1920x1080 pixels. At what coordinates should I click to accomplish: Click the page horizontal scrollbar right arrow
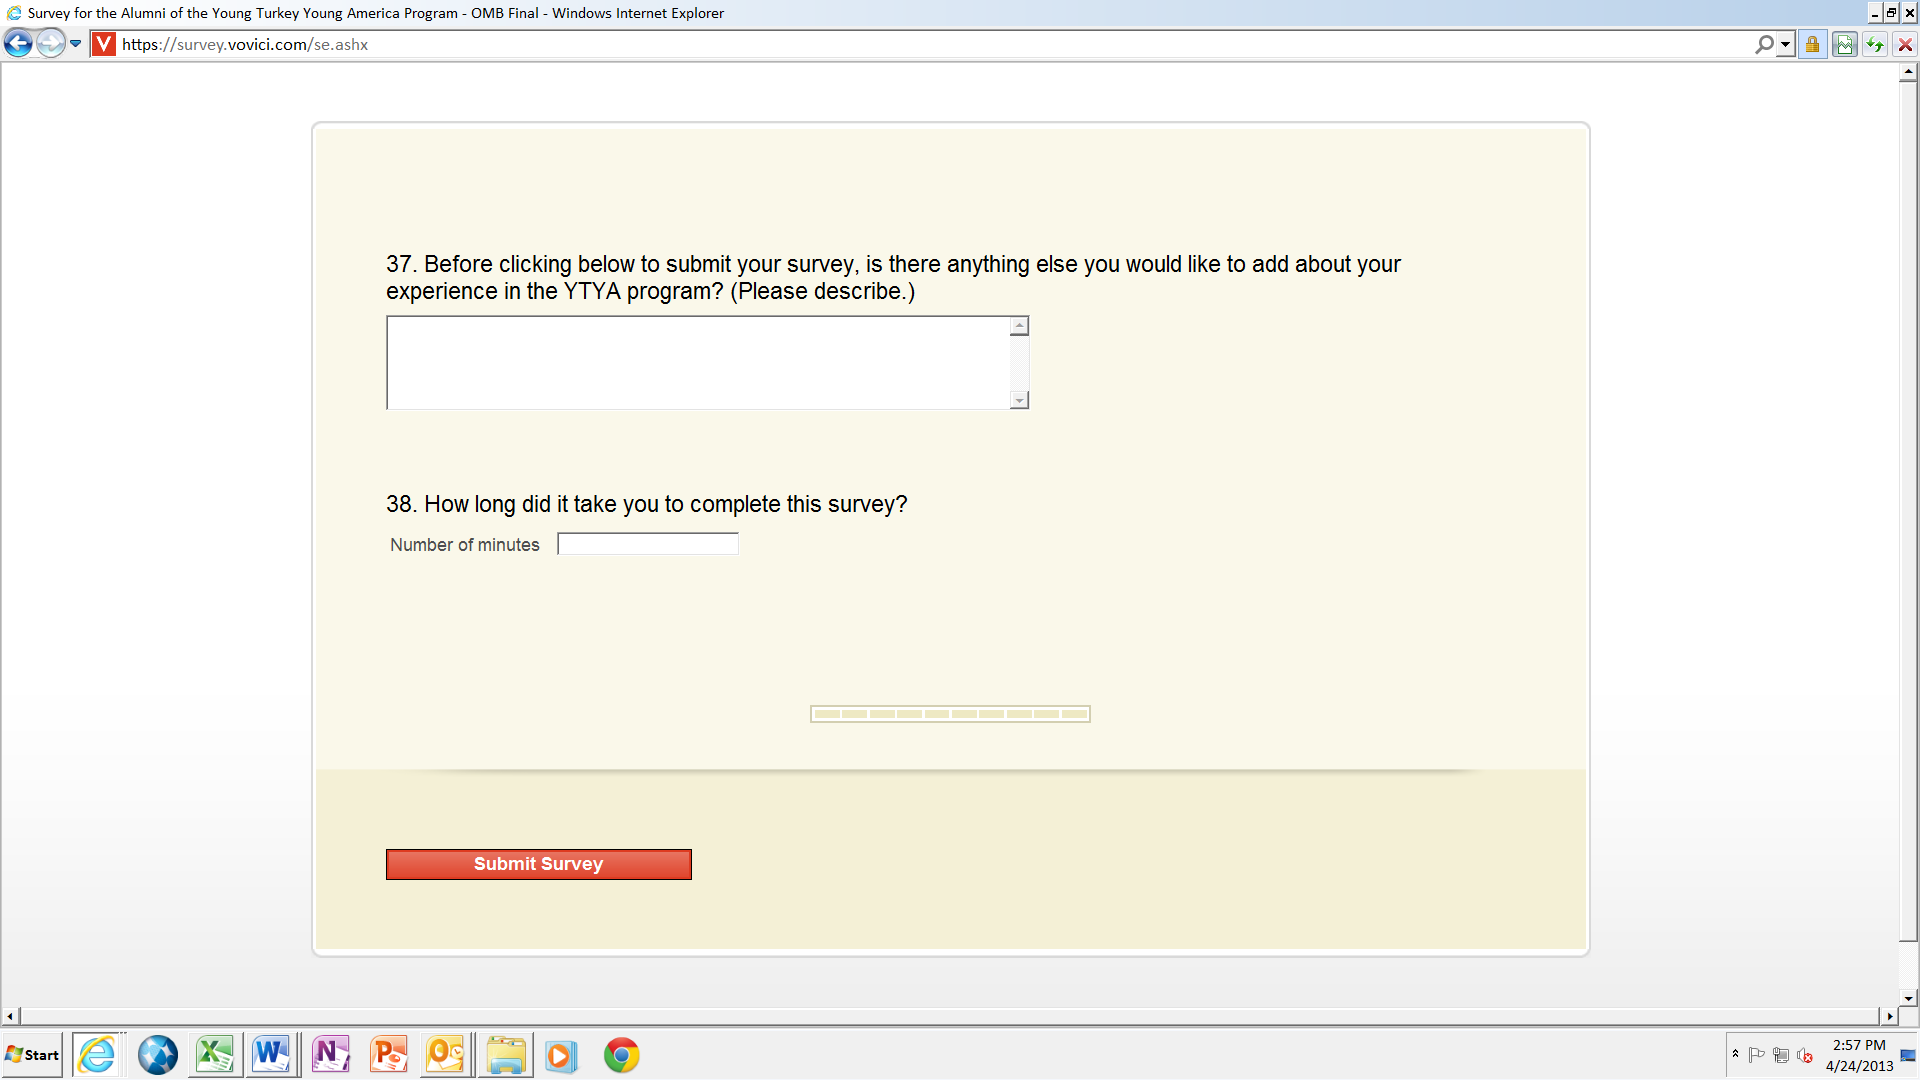[x=1889, y=1016]
